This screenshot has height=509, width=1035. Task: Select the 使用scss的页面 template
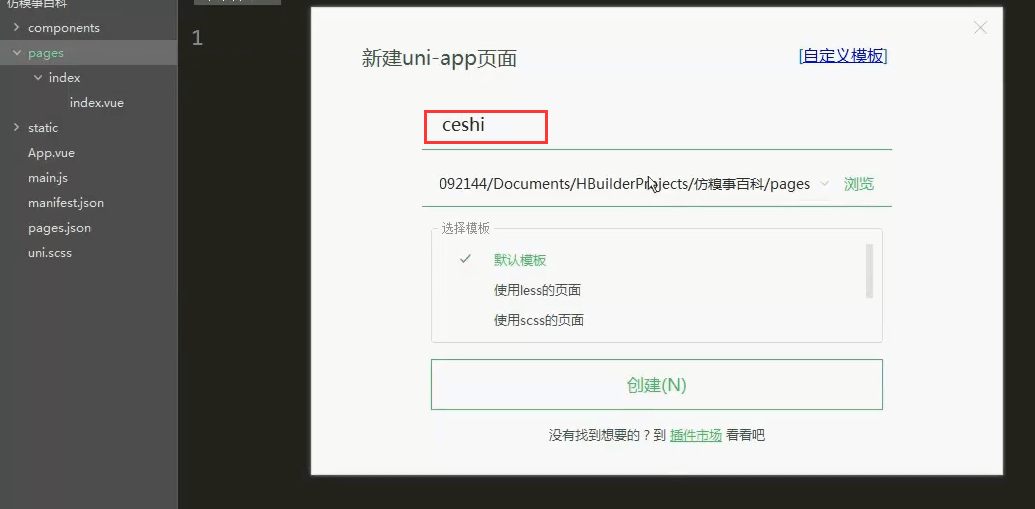point(539,320)
